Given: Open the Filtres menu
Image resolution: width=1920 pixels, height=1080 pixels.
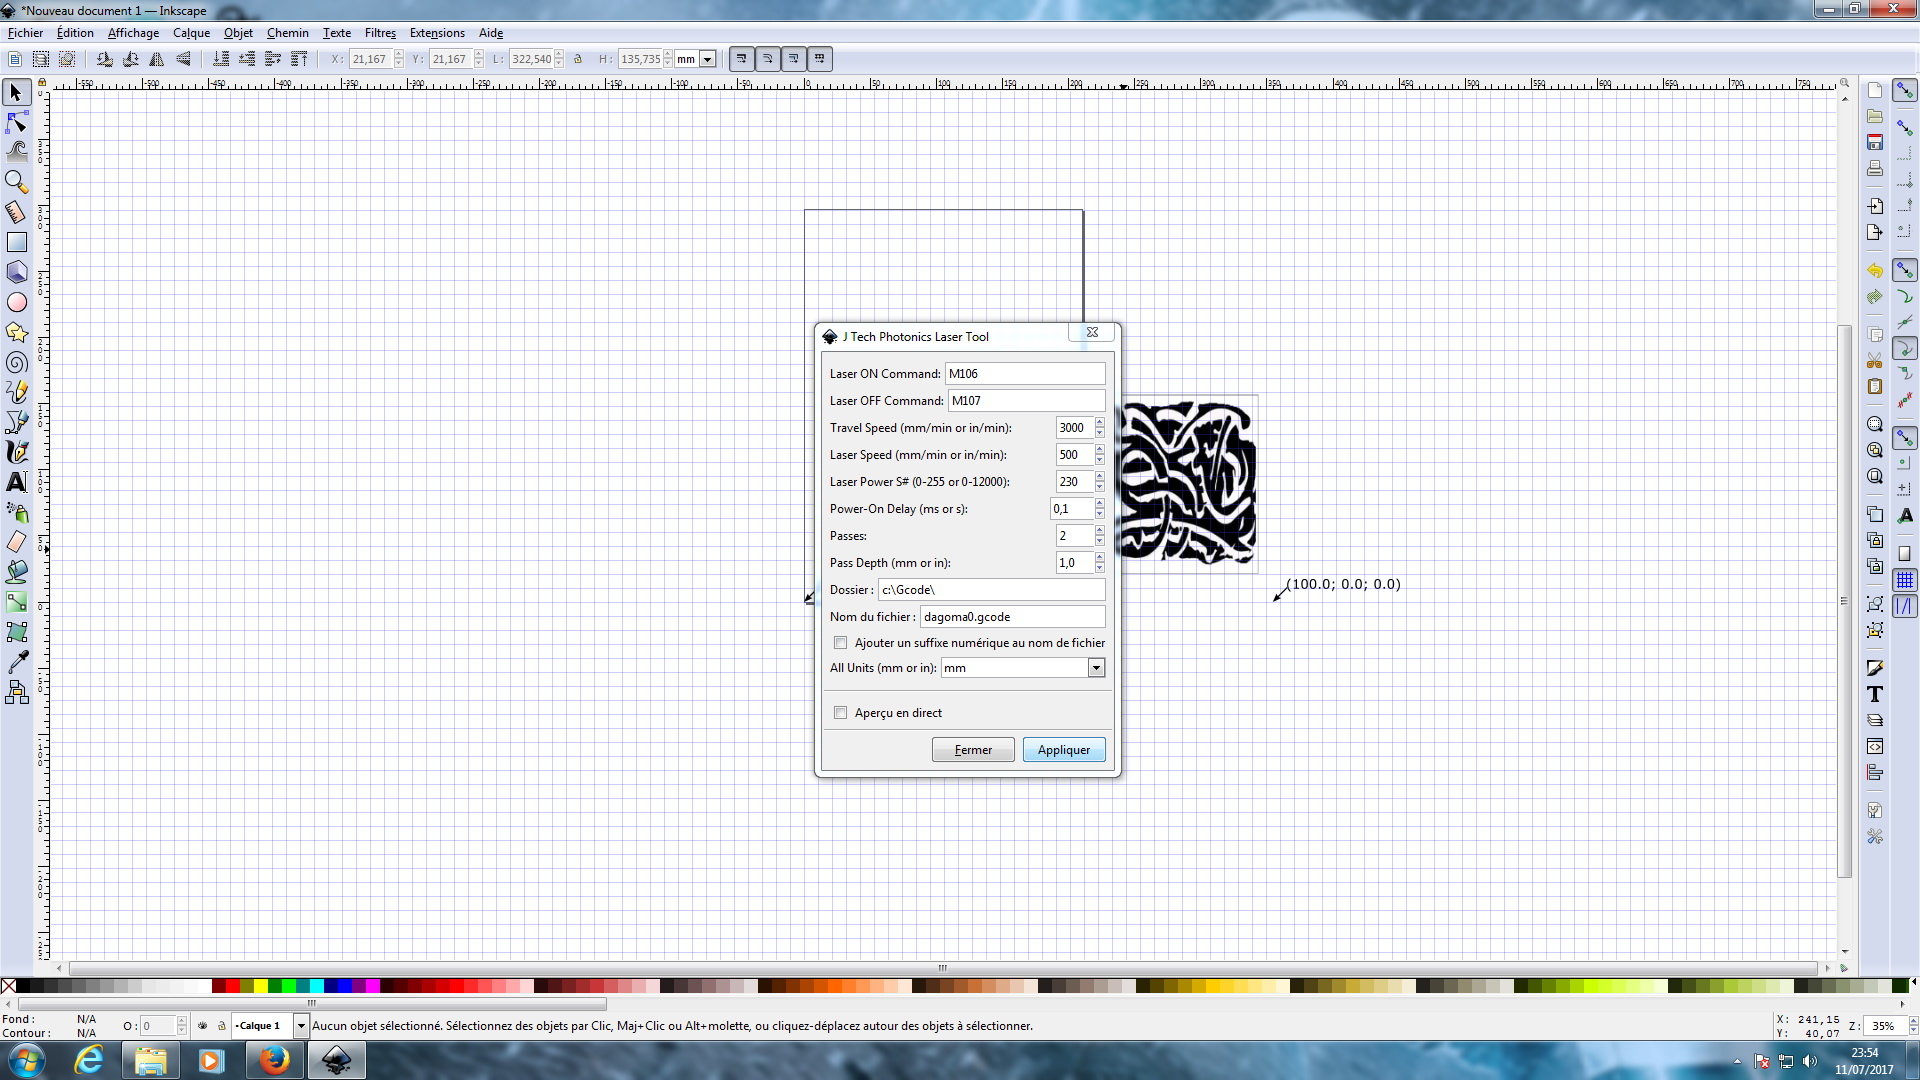Looking at the screenshot, I should (380, 33).
